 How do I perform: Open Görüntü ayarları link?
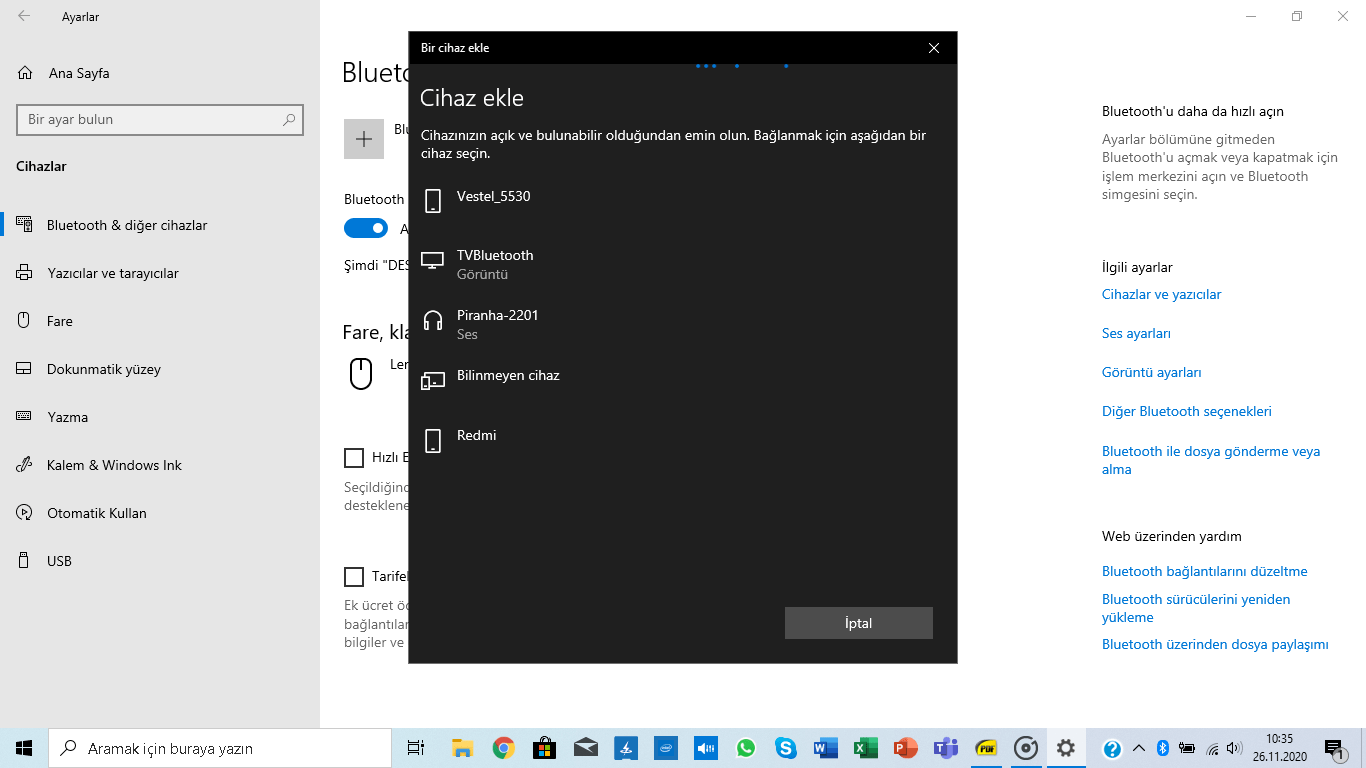1152,373
